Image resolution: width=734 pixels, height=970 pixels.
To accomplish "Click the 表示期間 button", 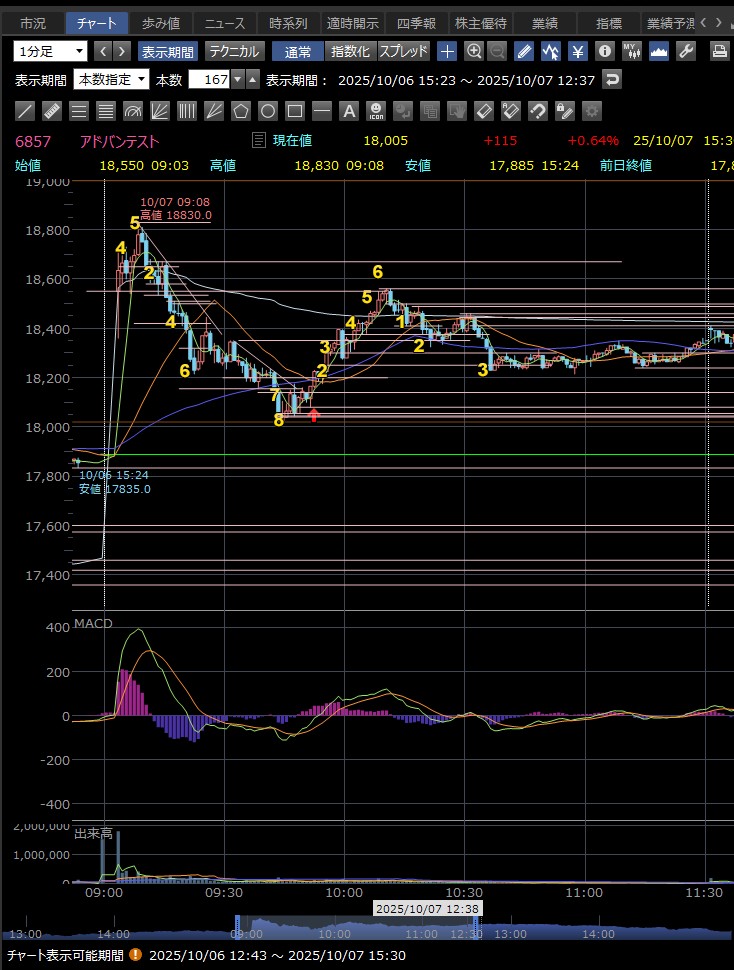I will (167, 51).
